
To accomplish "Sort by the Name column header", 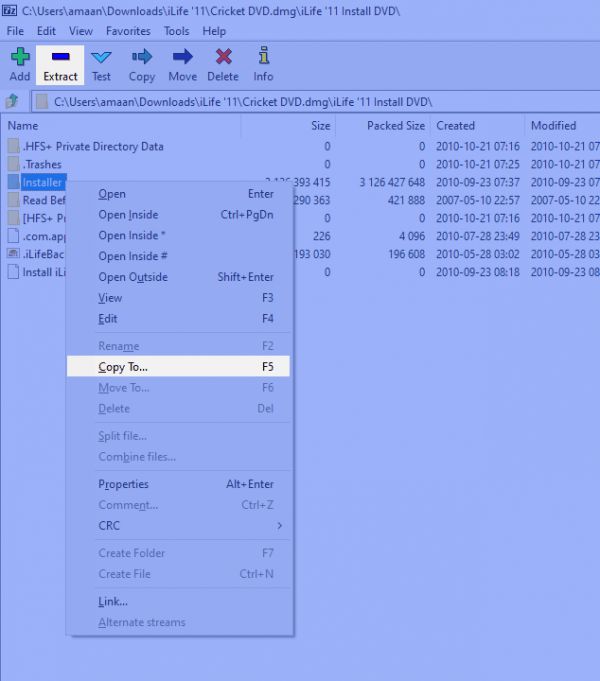I will [23, 126].
